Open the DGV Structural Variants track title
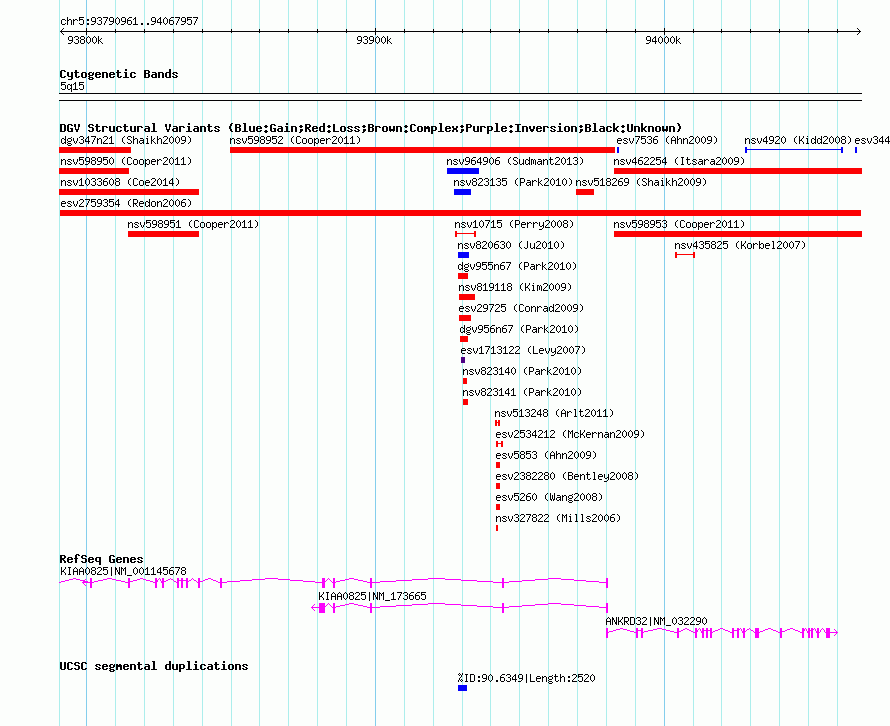This screenshot has height=726, width=890. (371, 128)
